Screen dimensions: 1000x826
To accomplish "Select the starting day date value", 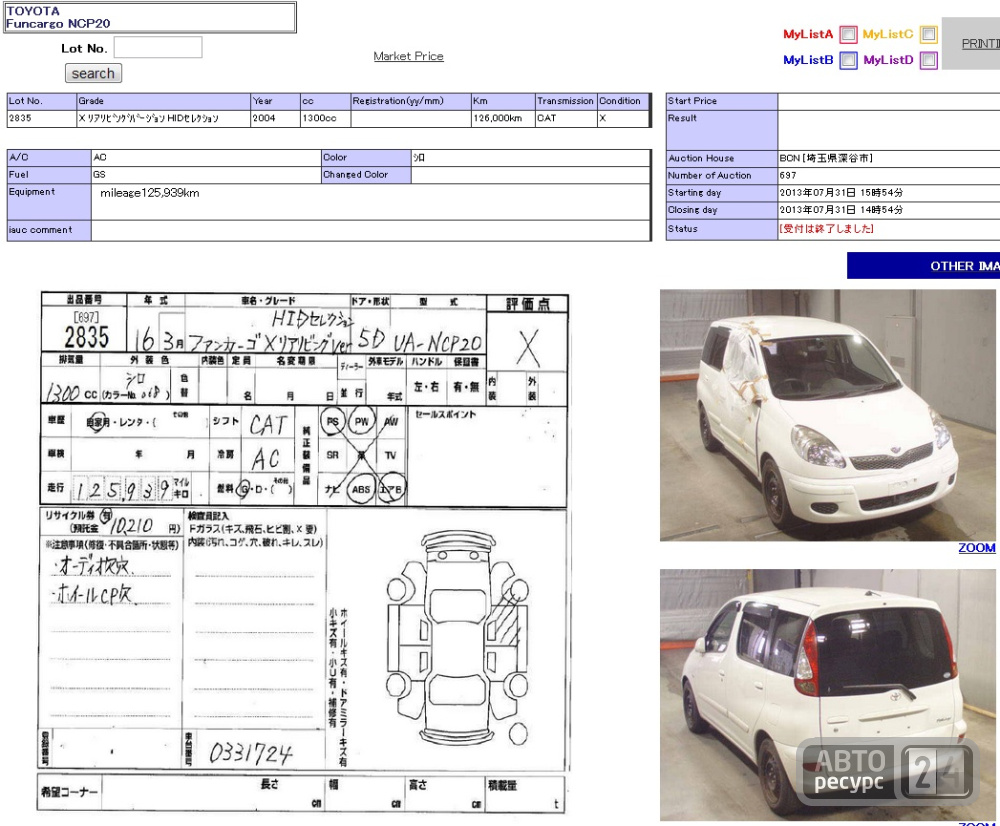I will click(841, 193).
